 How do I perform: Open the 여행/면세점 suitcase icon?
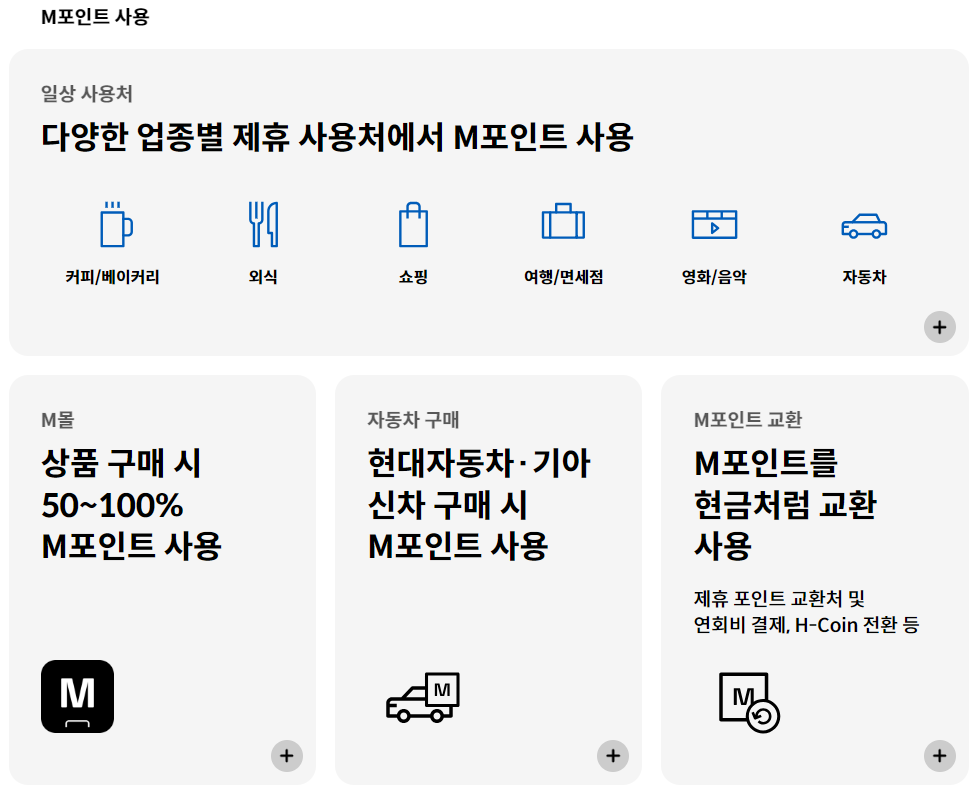coord(563,226)
